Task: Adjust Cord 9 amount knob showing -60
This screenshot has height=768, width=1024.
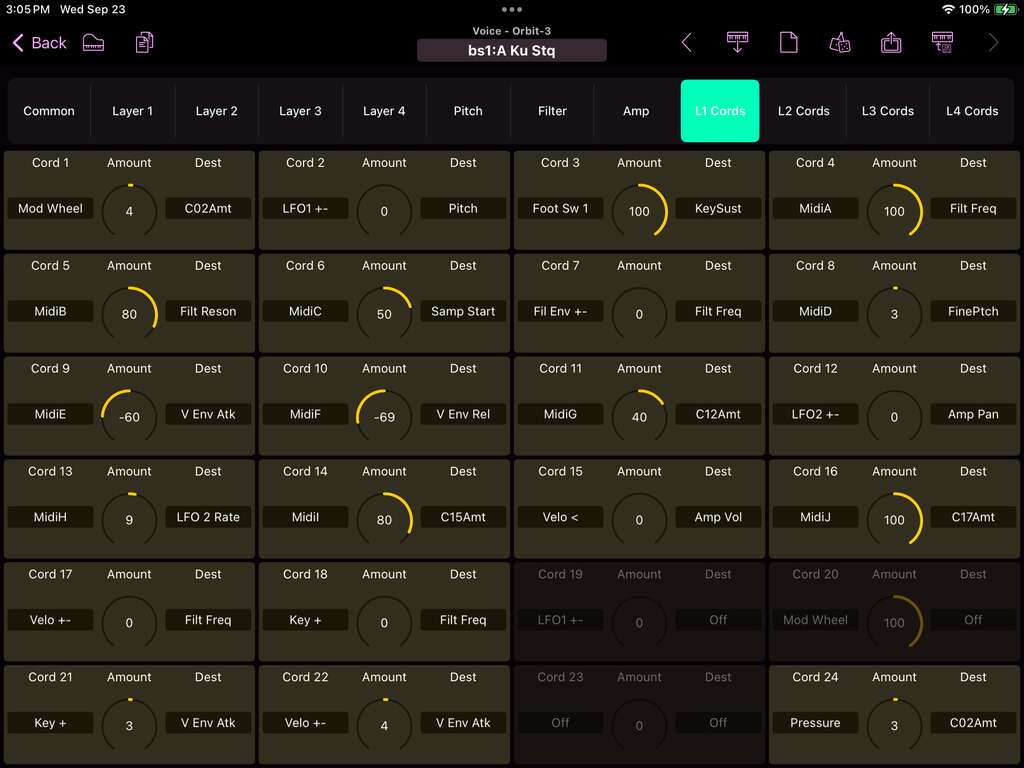Action: point(129,417)
